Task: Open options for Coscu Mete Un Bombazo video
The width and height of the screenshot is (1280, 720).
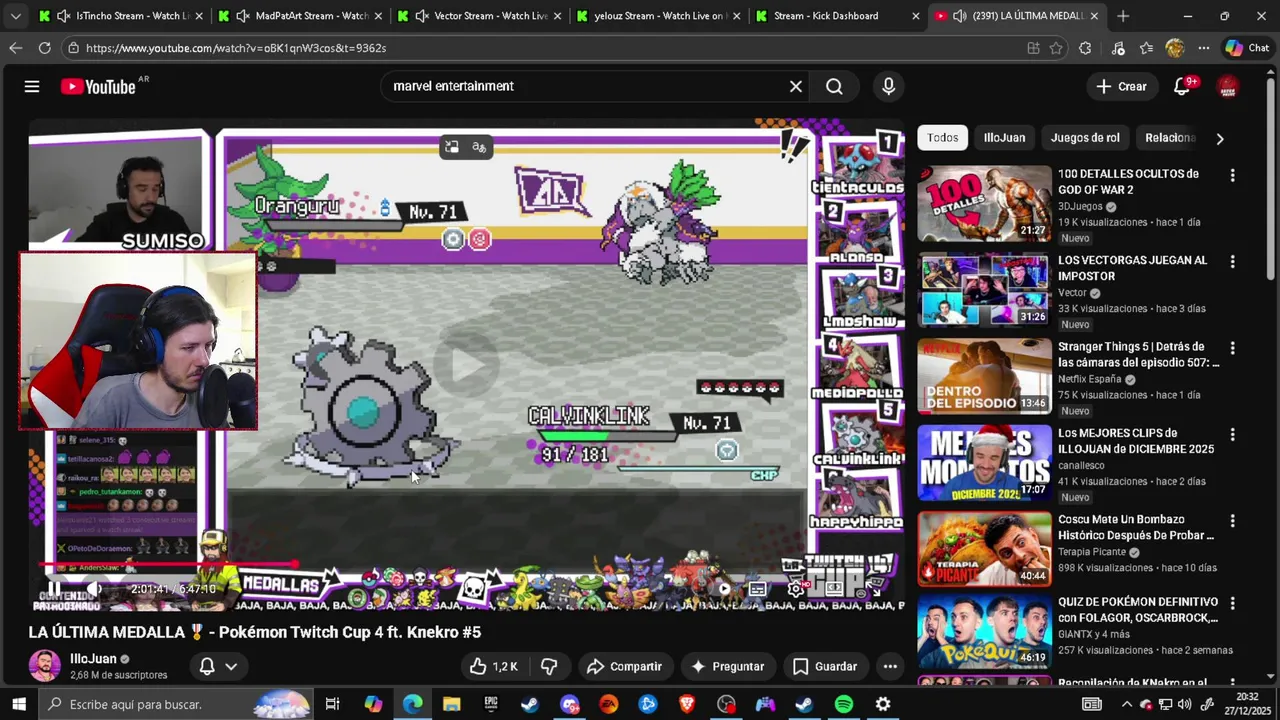Action: tap(1232, 521)
